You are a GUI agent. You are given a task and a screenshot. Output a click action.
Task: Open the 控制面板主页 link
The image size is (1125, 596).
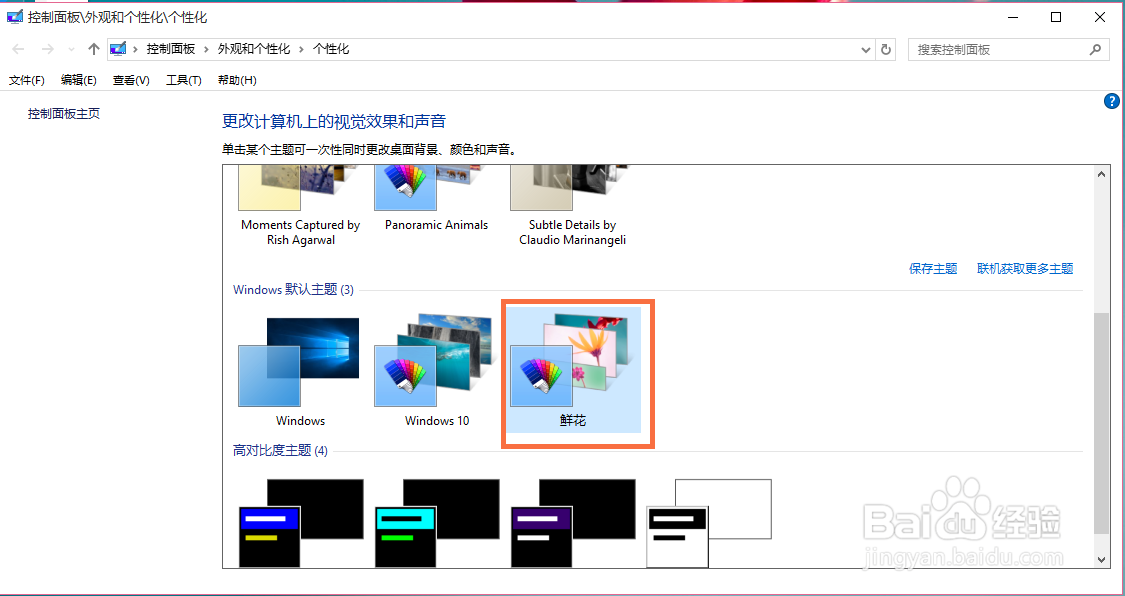click(64, 113)
